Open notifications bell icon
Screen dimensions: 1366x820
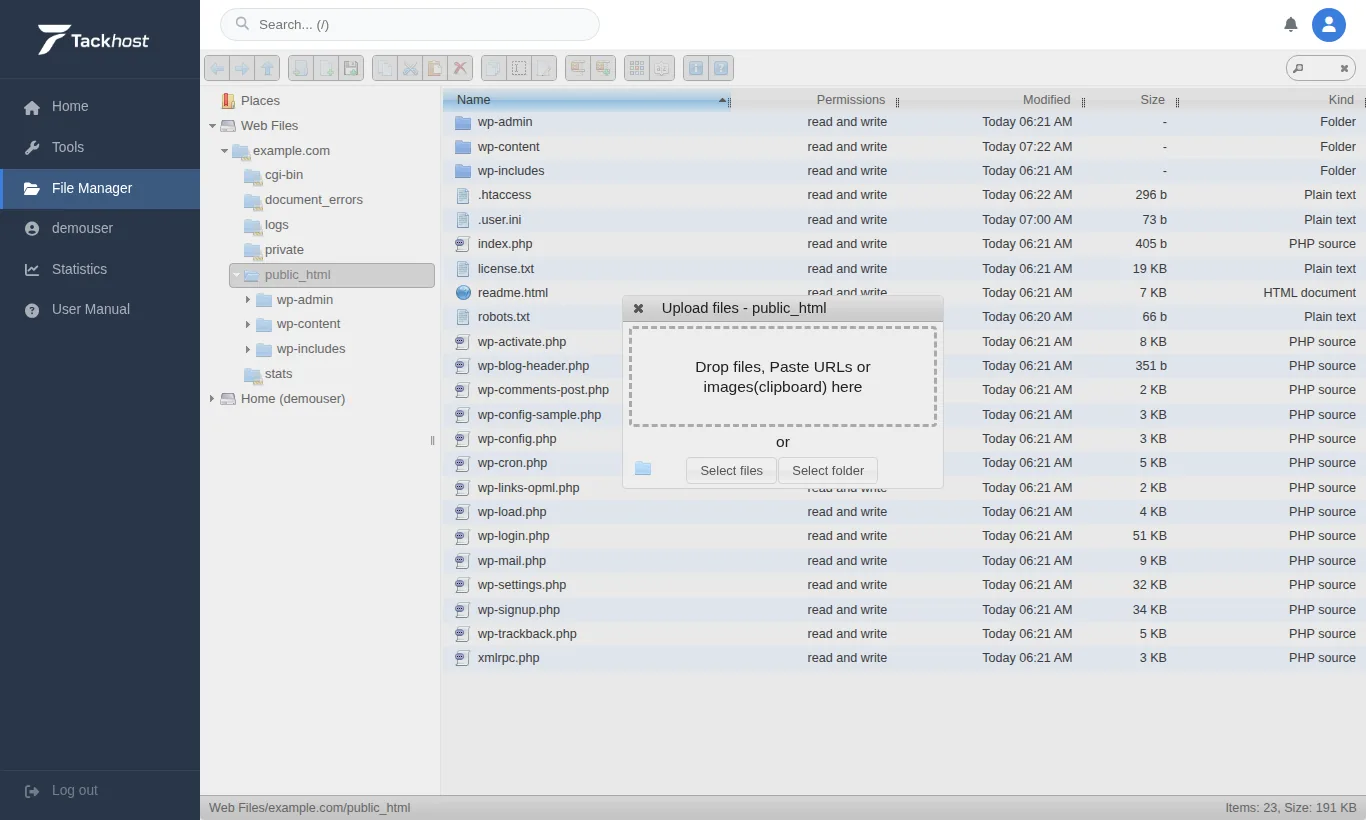(1291, 24)
